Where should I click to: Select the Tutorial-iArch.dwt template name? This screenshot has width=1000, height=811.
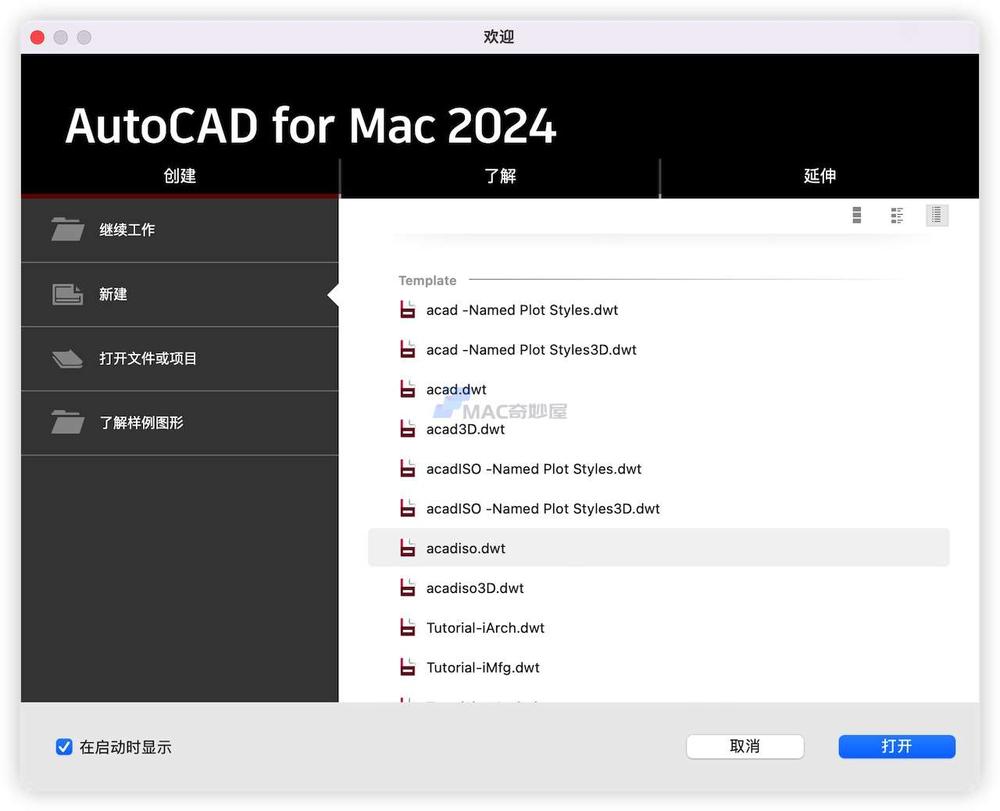(x=485, y=628)
